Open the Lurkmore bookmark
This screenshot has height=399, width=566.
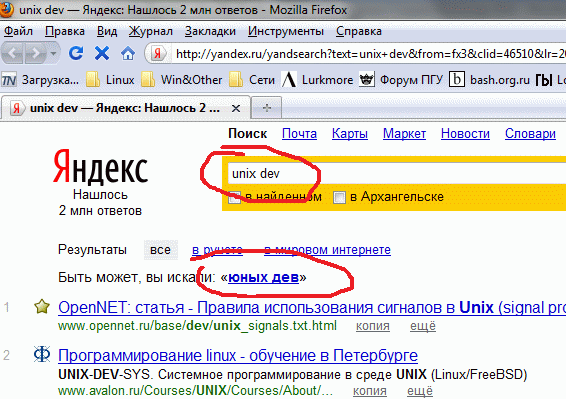click(318, 80)
